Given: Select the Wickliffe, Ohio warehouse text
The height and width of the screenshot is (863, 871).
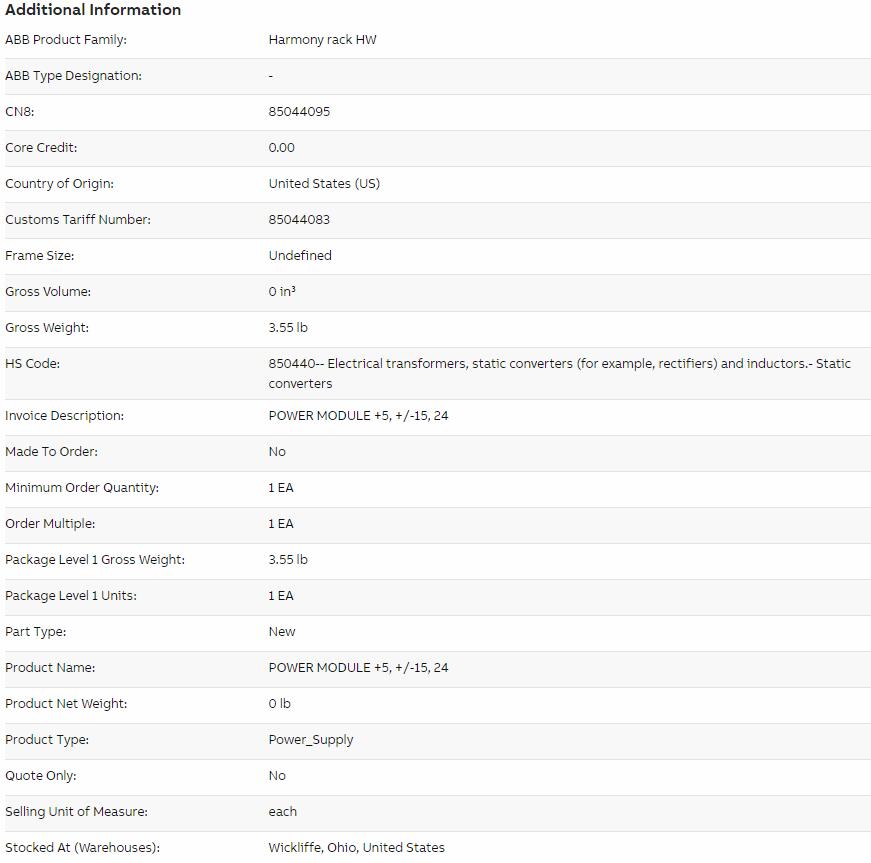Looking at the screenshot, I should [356, 848].
